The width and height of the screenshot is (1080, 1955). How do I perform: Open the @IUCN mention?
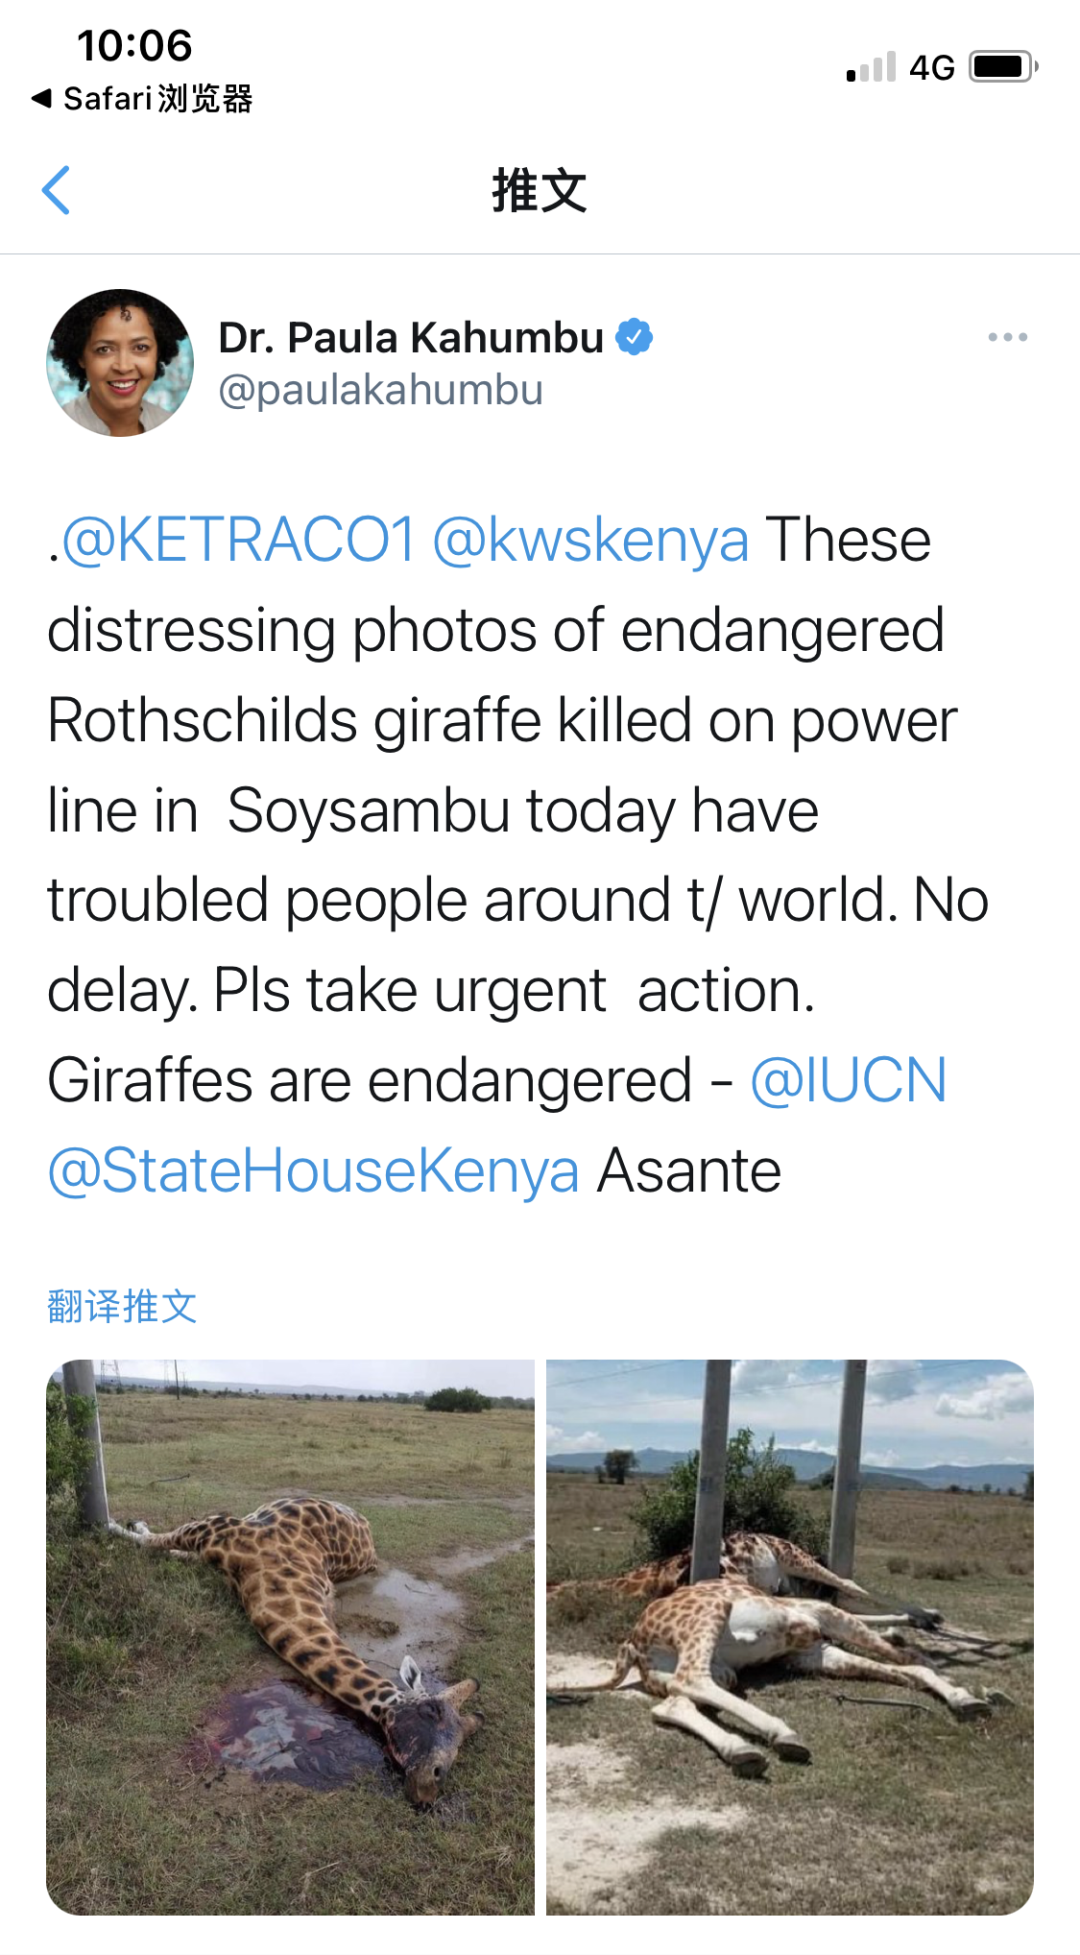coord(848,1081)
